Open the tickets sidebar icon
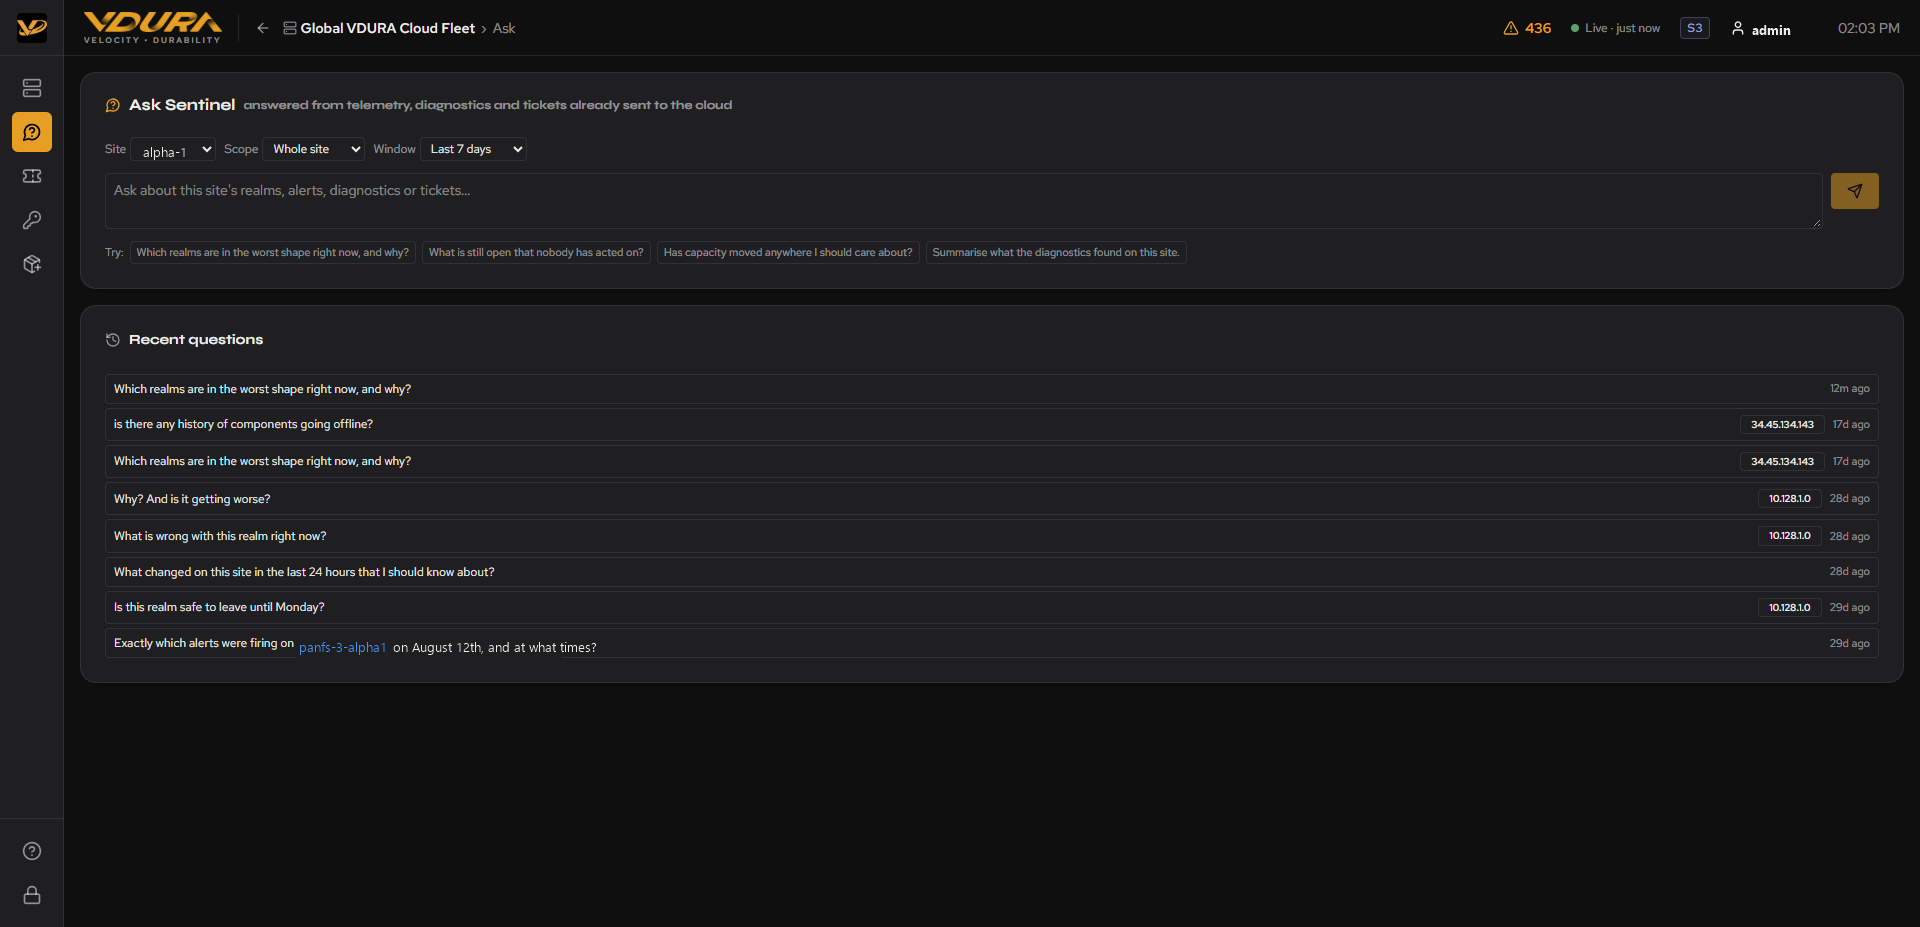Viewport: 1920px width, 927px height. (x=32, y=176)
